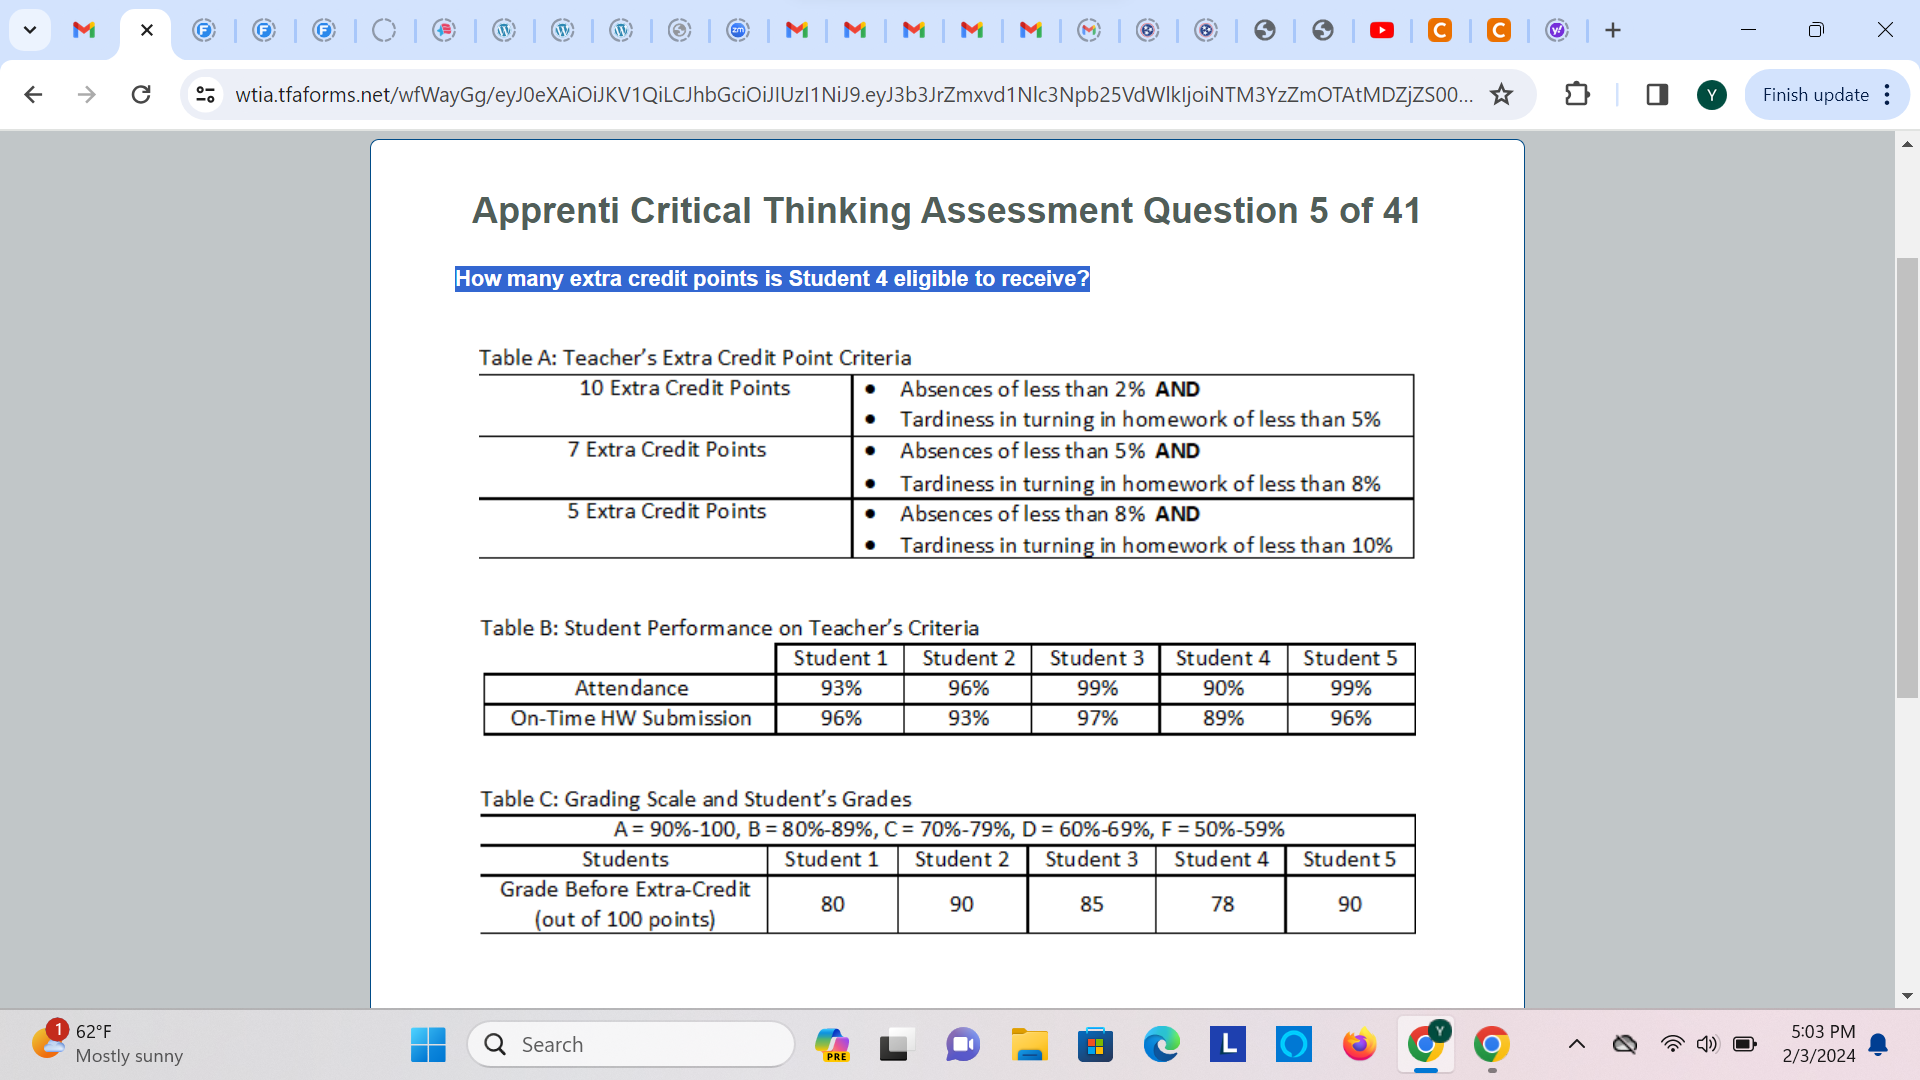Open Chrome three-dot menu
This screenshot has height=1080, width=1920.
(1887, 94)
